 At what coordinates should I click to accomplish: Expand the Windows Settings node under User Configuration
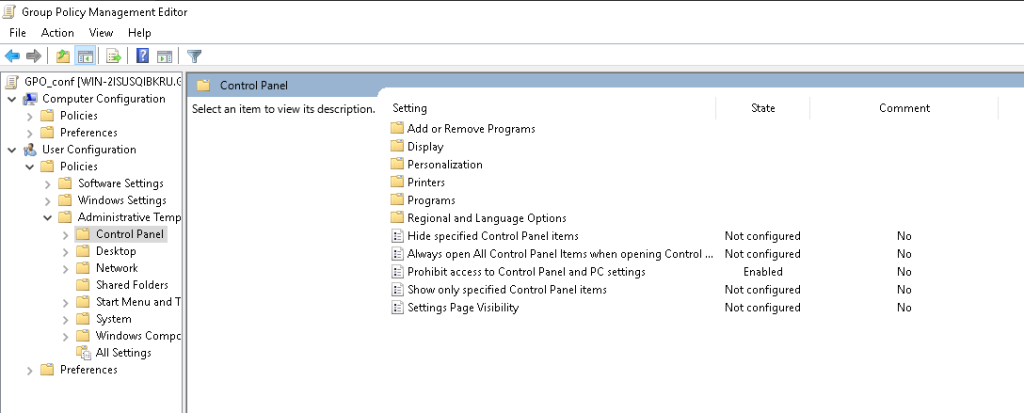click(x=48, y=201)
